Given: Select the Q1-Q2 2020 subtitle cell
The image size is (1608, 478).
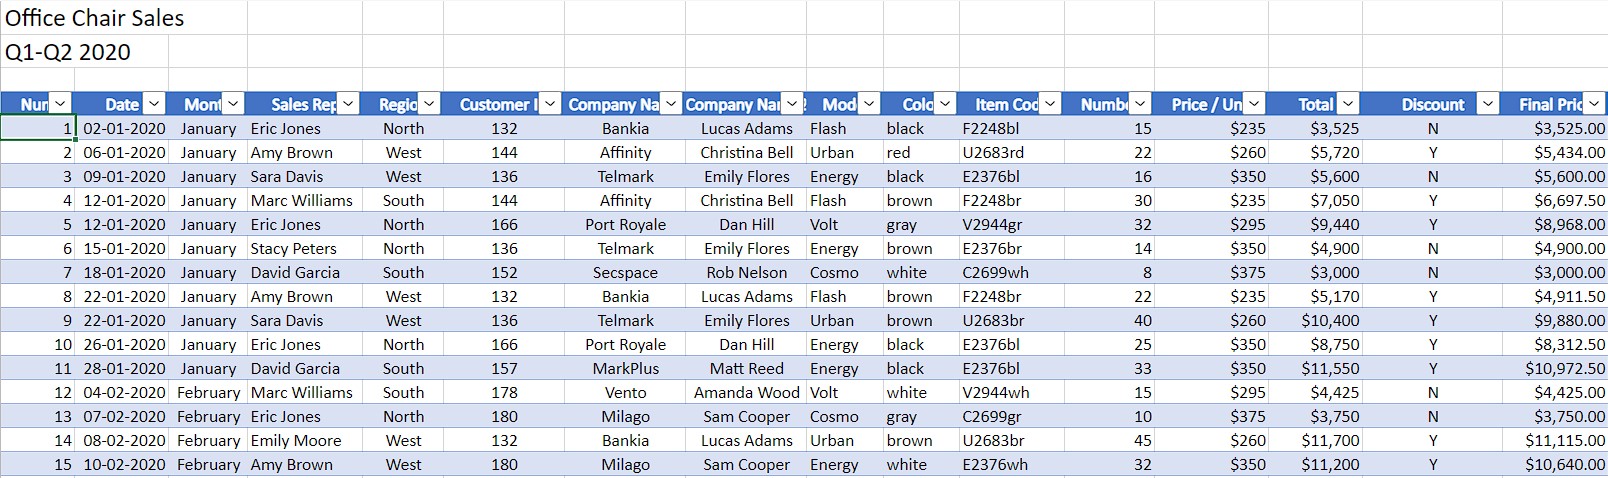Looking at the screenshot, I should (x=68, y=52).
